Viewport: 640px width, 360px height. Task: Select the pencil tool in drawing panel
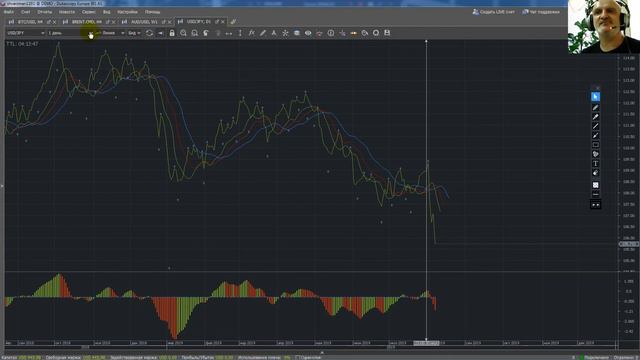tap(596, 107)
